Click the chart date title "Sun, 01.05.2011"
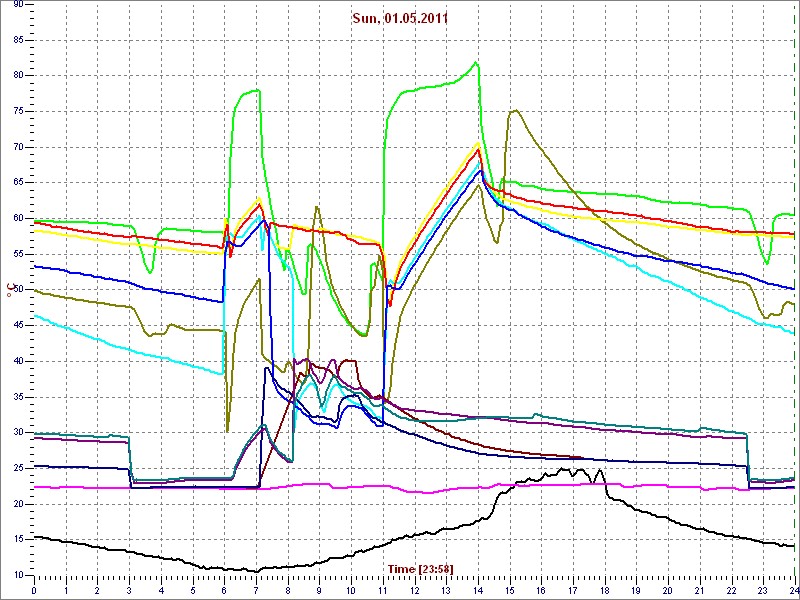 tap(400, 19)
